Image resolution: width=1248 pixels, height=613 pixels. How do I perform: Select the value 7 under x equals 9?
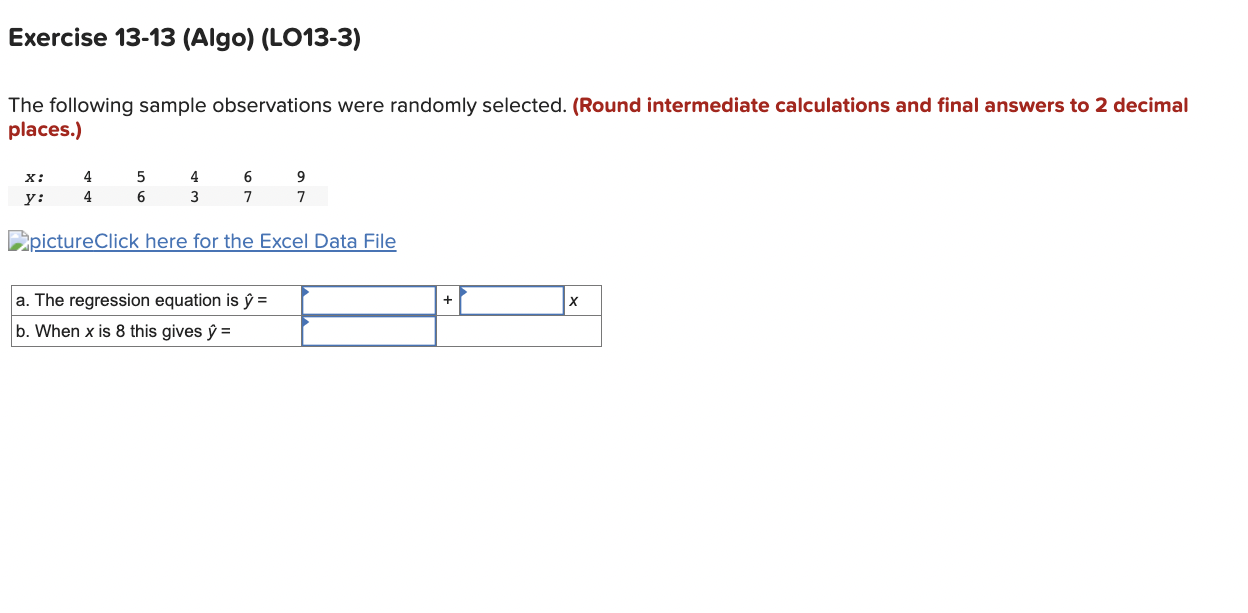pyautogui.click(x=300, y=197)
